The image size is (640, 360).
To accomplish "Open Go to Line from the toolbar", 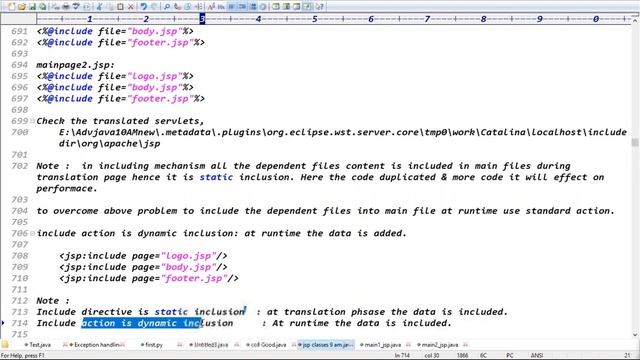I will [199, 7].
